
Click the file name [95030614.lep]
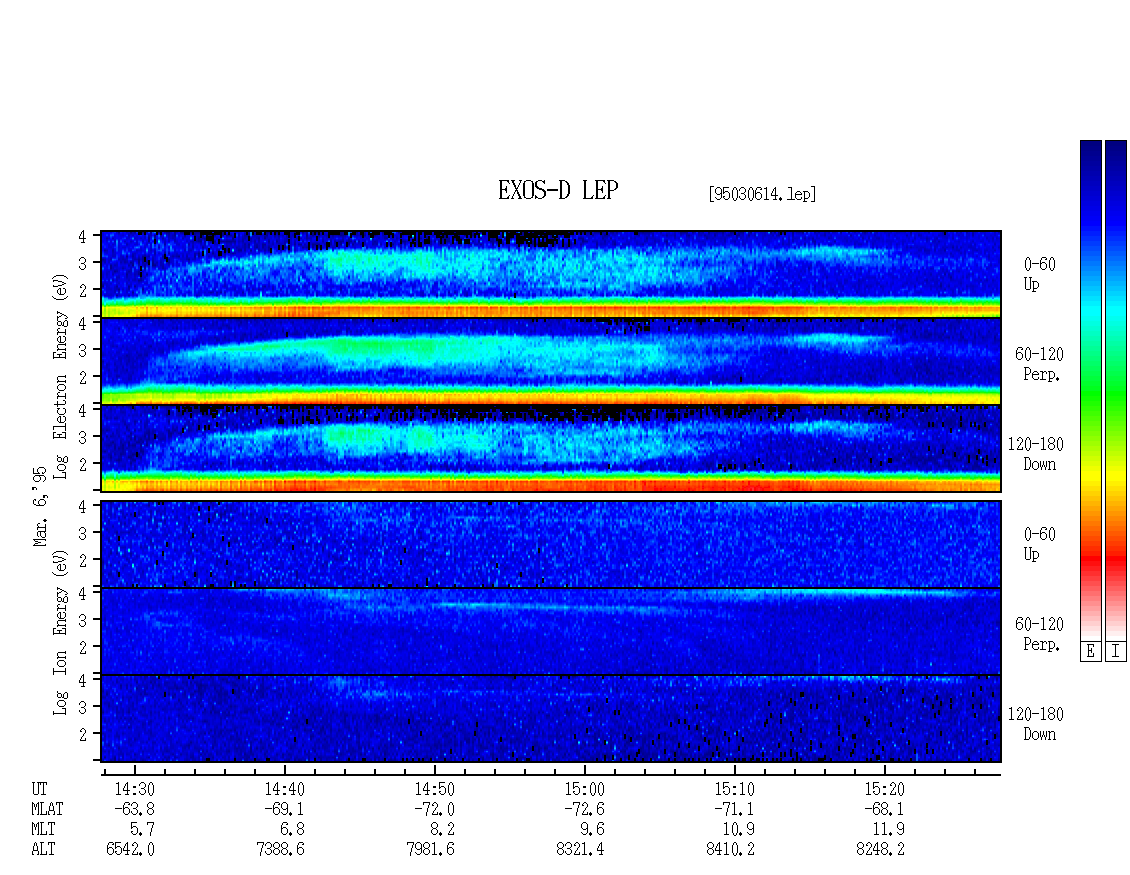pos(762,194)
